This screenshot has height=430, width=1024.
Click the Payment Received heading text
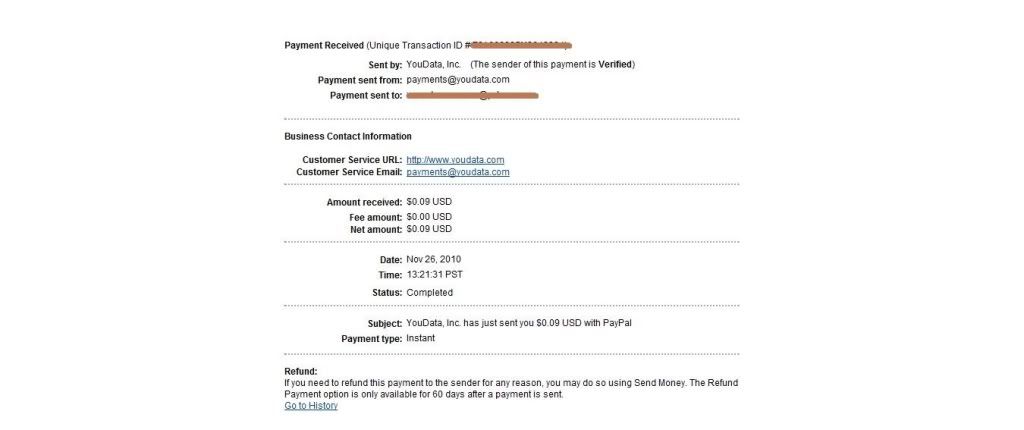point(324,46)
